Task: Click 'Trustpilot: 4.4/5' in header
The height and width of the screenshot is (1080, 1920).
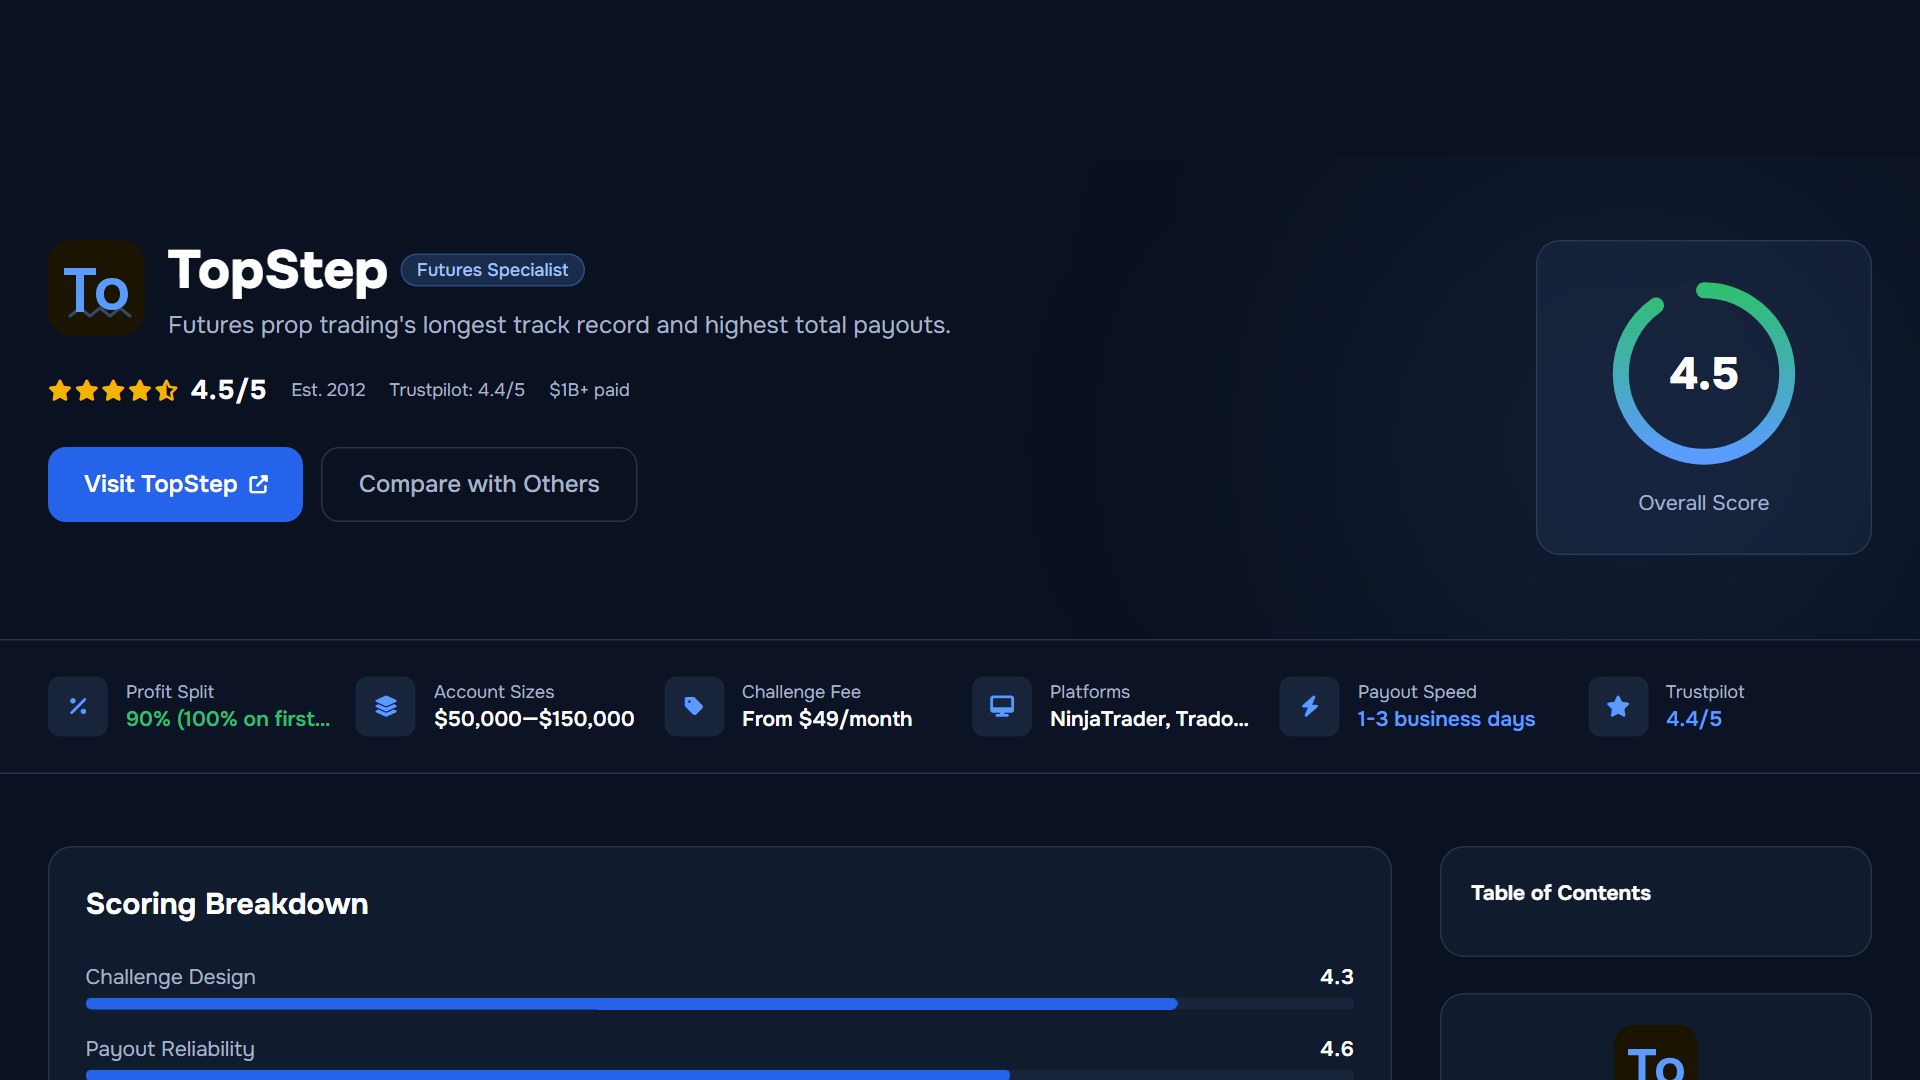Action: (x=457, y=390)
